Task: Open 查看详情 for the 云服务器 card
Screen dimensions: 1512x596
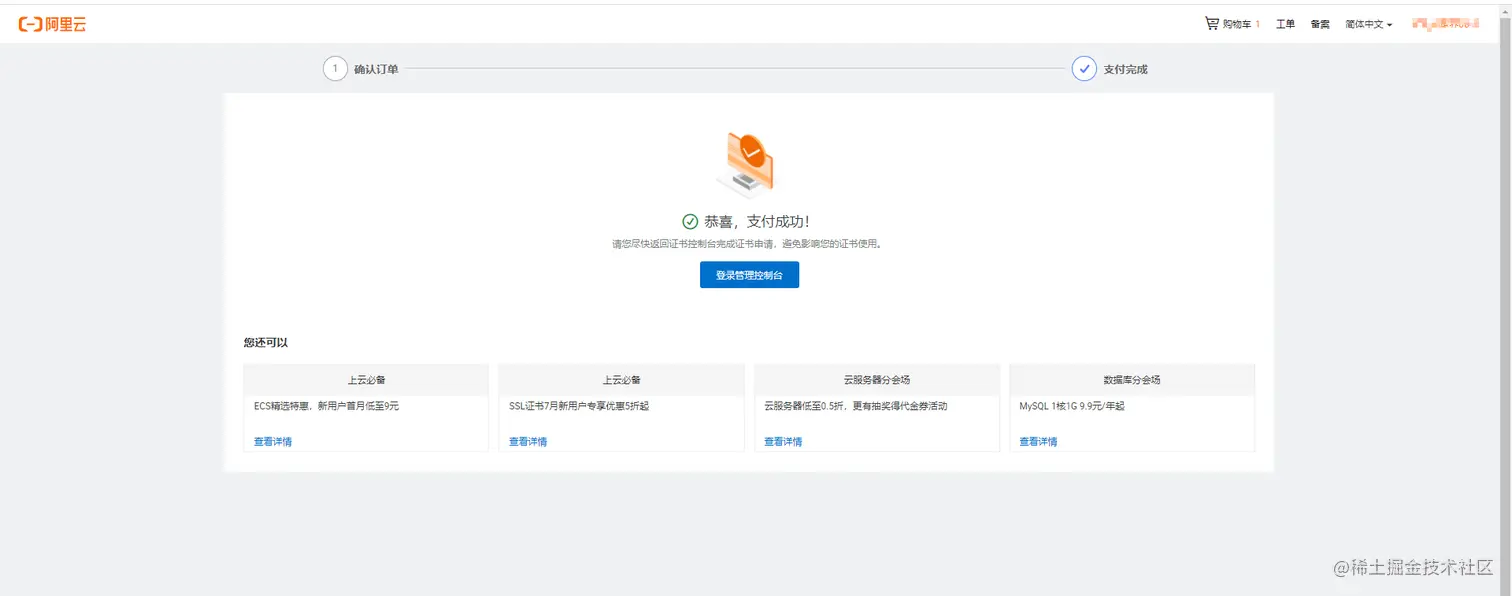Action: [x=783, y=442]
